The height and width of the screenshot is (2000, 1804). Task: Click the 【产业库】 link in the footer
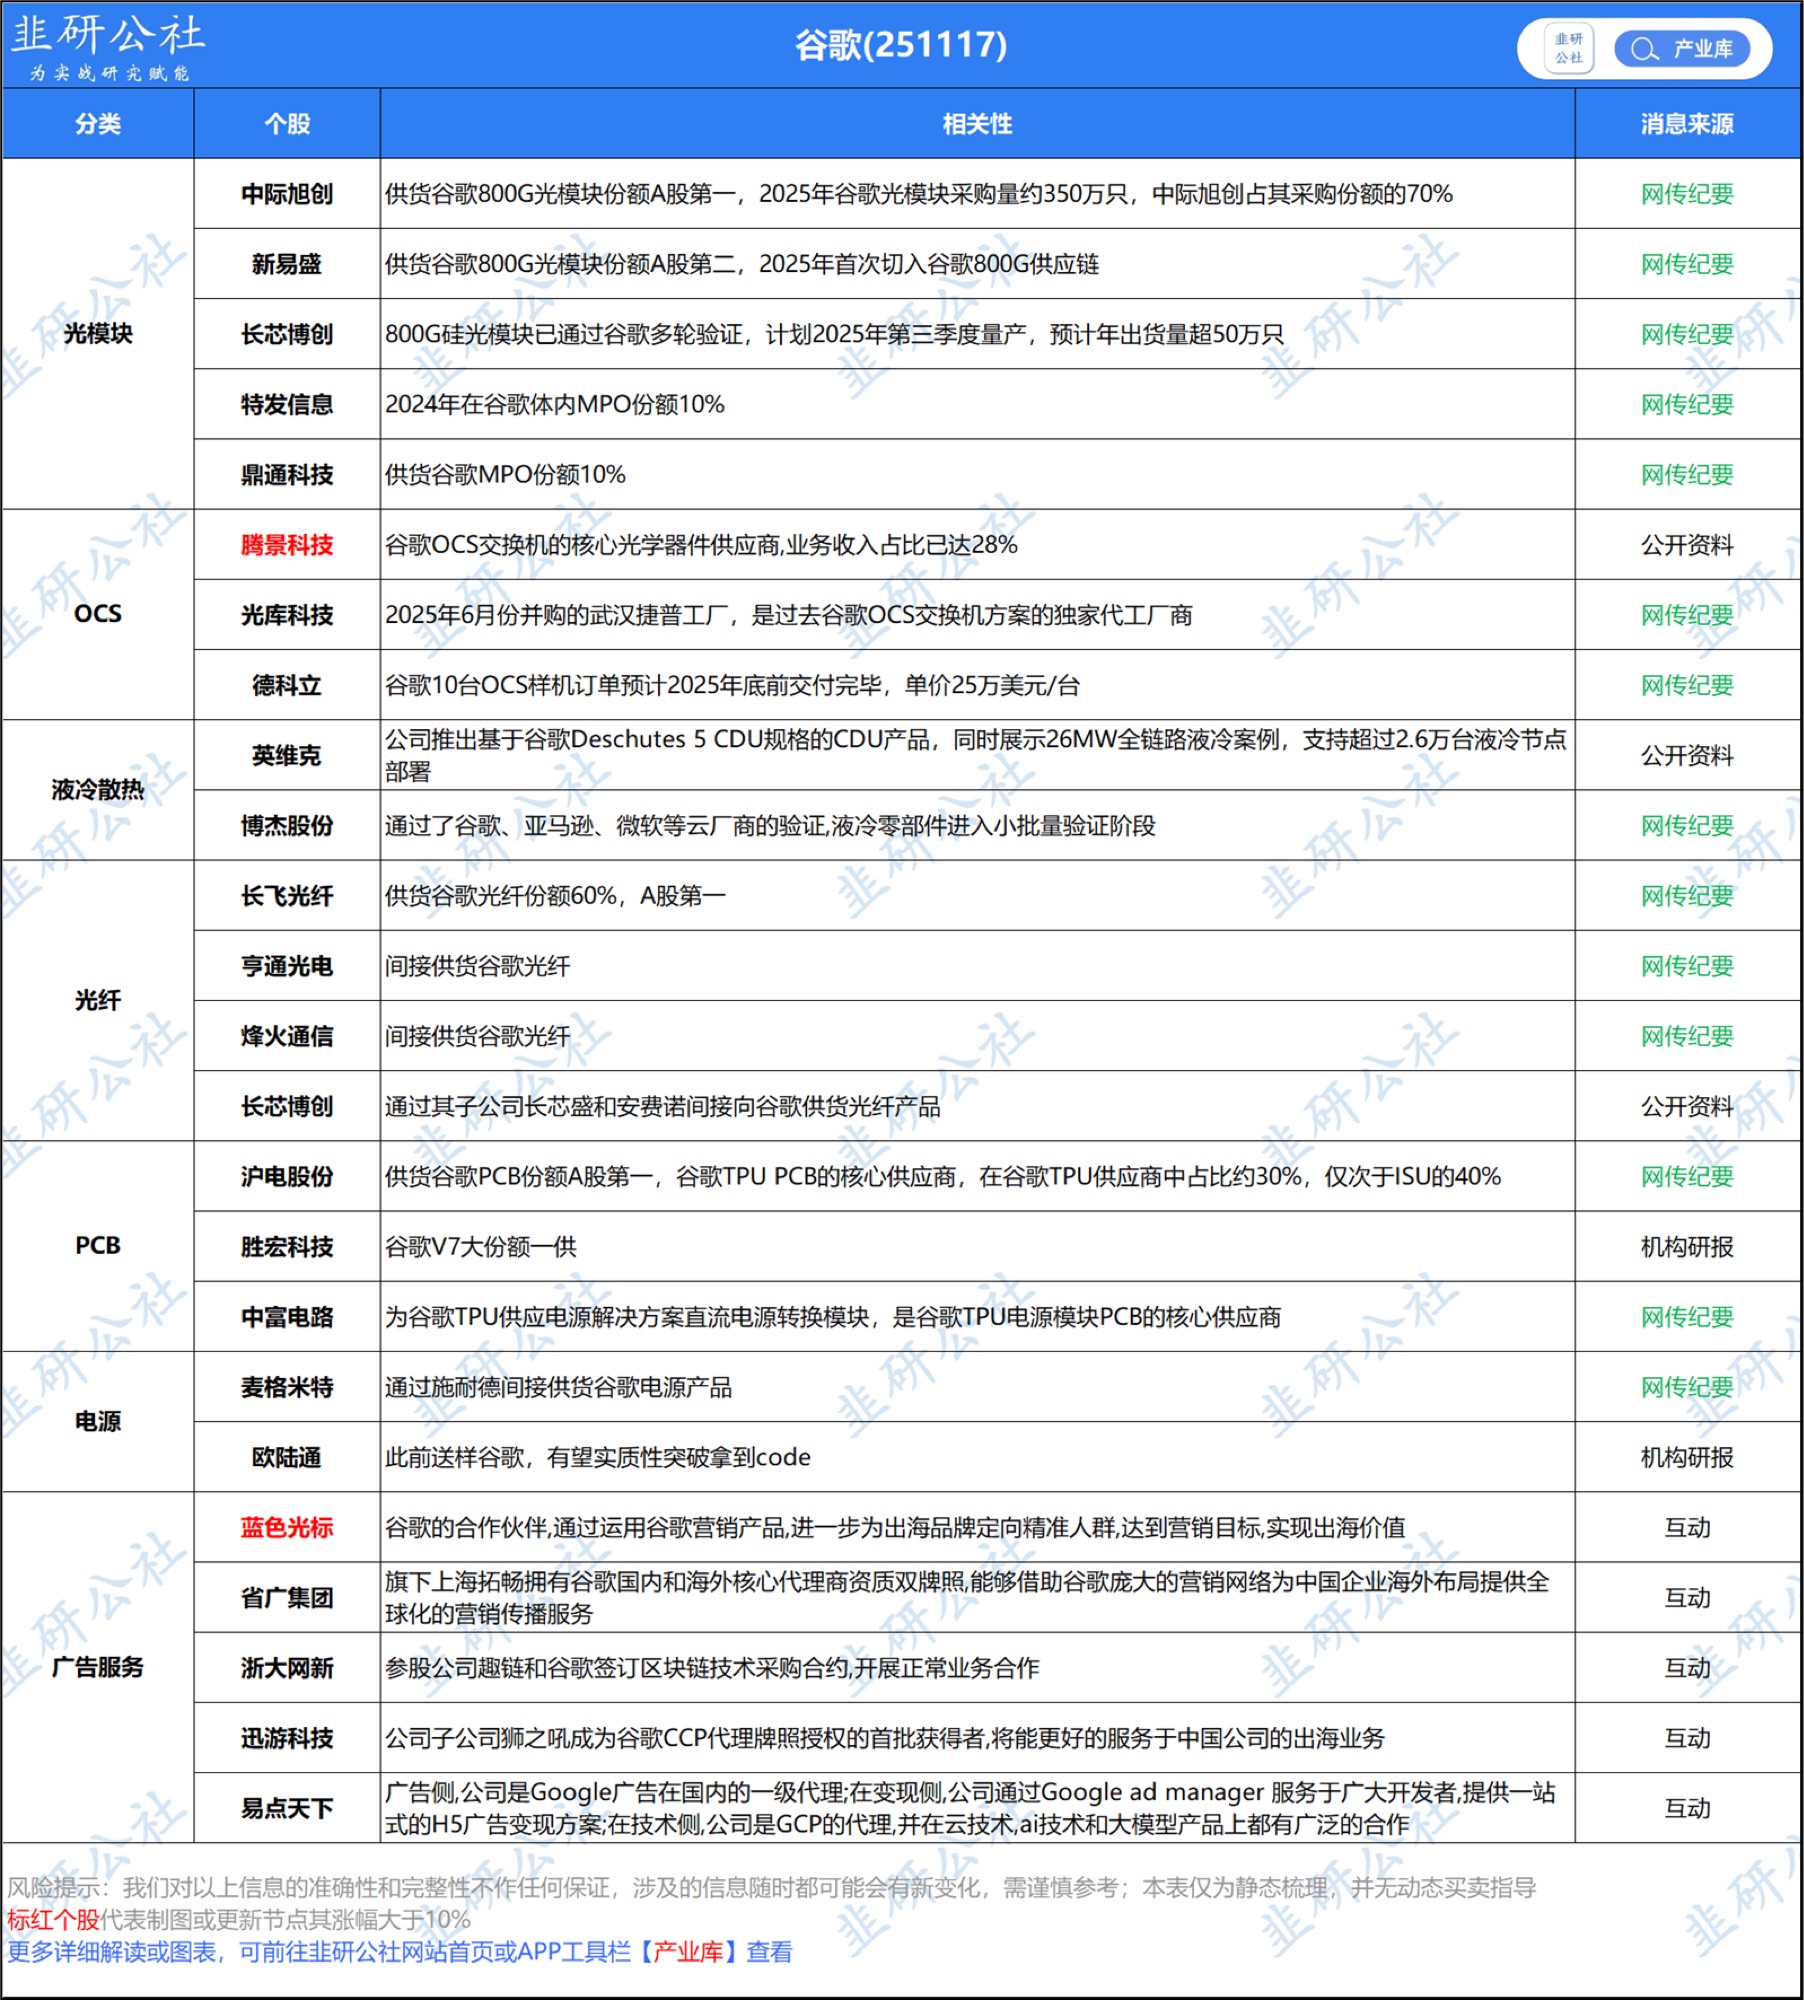pyautogui.click(x=688, y=1951)
